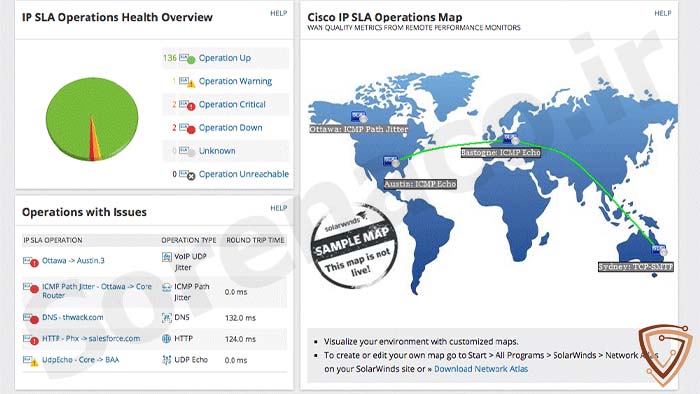Click the Operation Up status icon
Viewport: 700px width, 394px height.
pos(187,58)
